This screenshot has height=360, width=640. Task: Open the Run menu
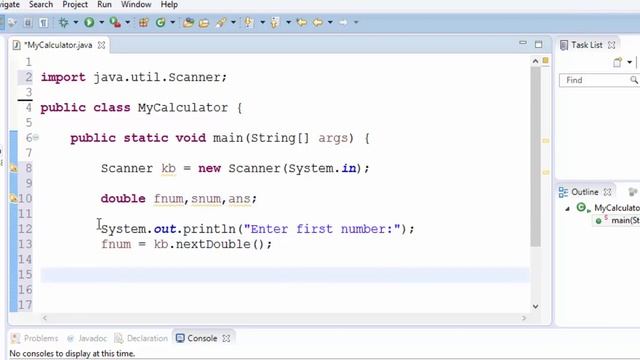(x=104, y=4)
